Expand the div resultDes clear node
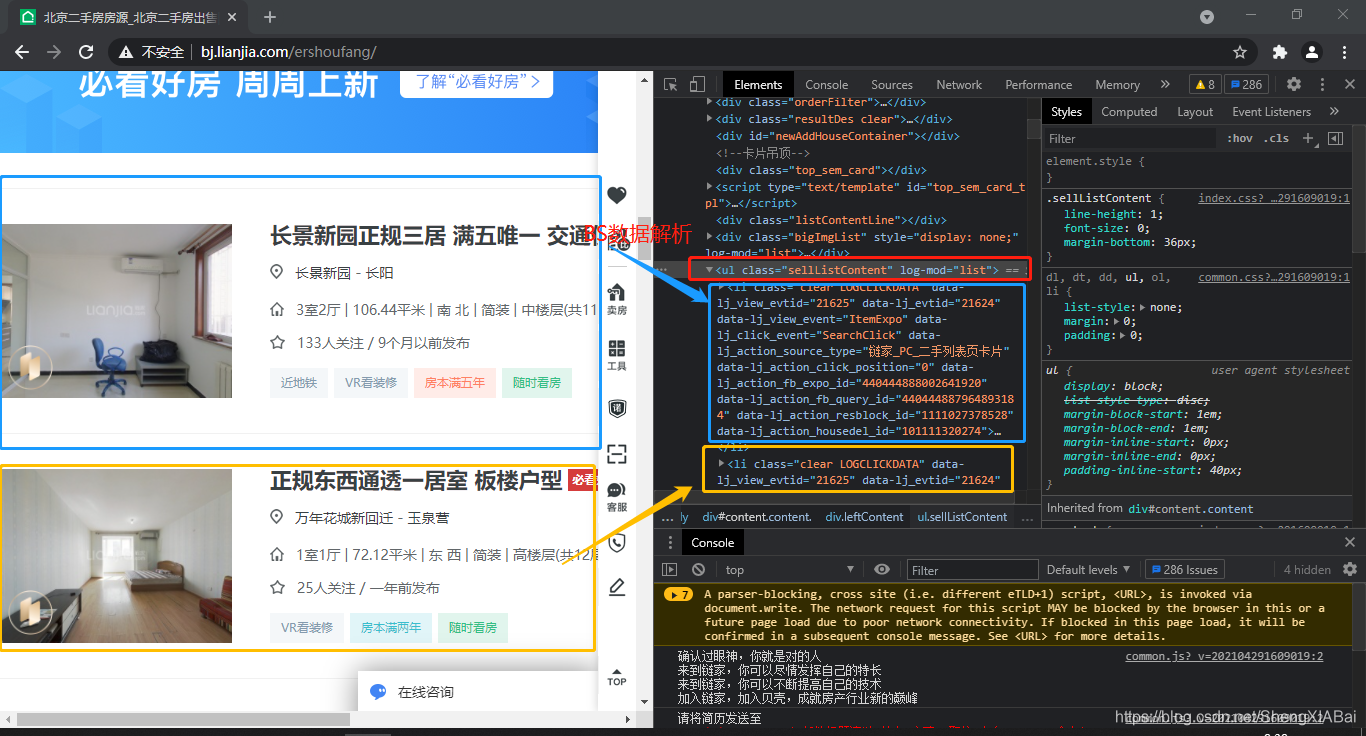 coord(710,119)
